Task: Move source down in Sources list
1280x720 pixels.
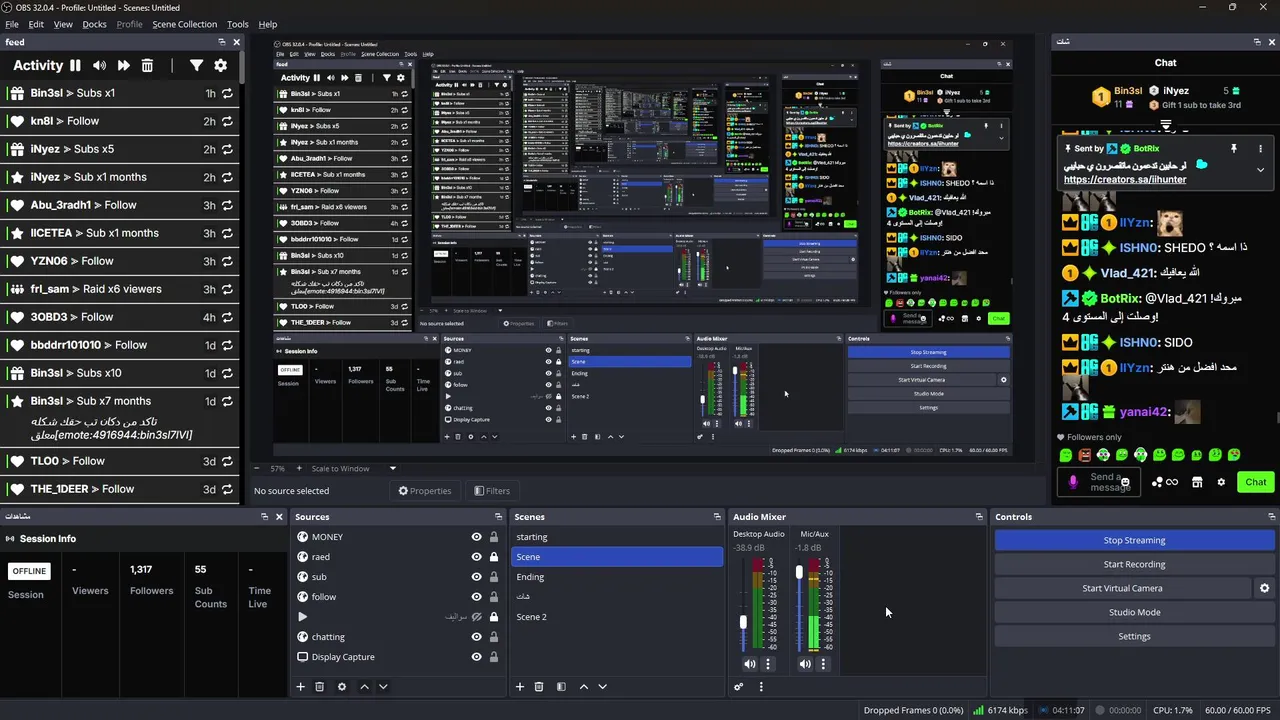Action: (383, 687)
